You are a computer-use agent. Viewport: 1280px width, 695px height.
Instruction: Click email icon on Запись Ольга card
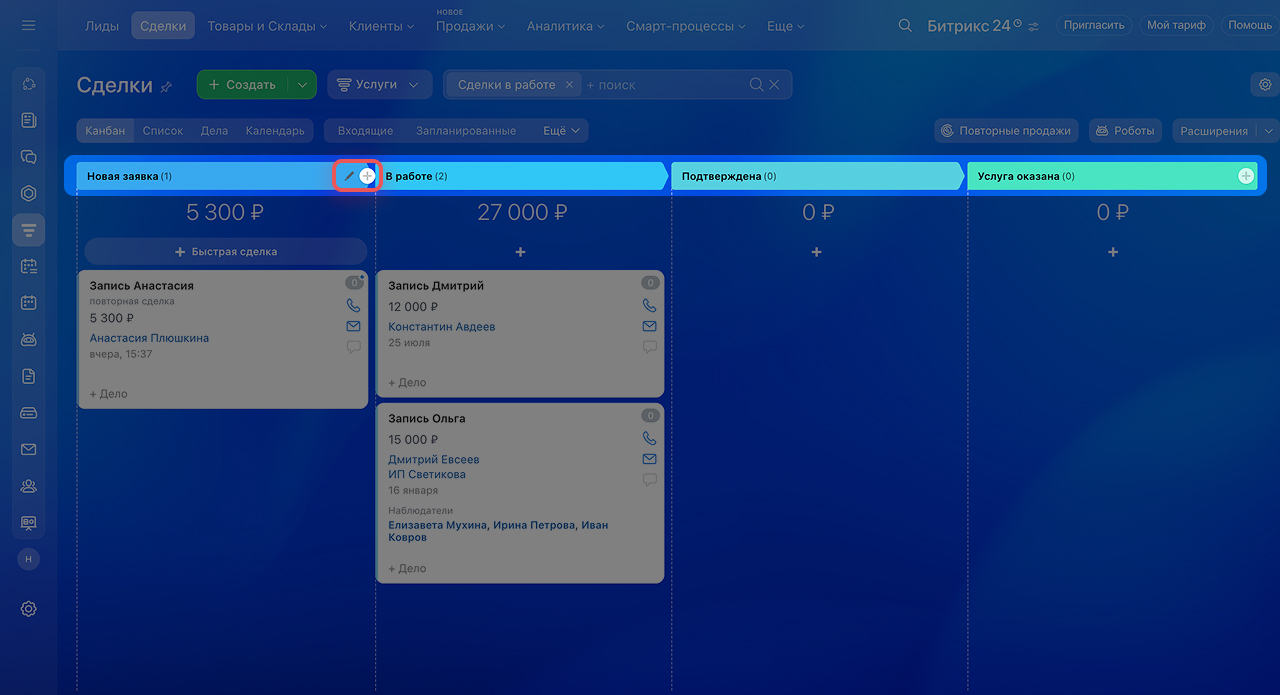point(650,459)
